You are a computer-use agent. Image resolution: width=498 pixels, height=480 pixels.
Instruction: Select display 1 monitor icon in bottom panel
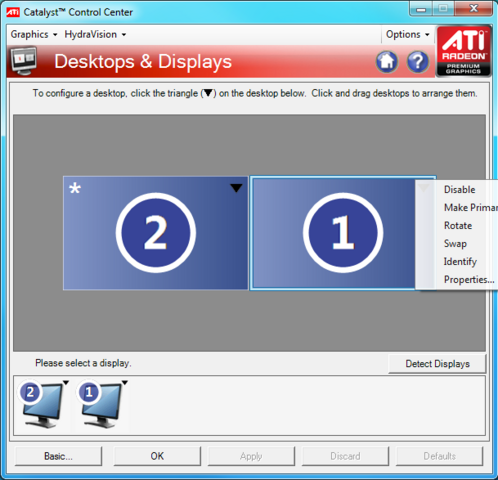pyautogui.click(x=99, y=405)
